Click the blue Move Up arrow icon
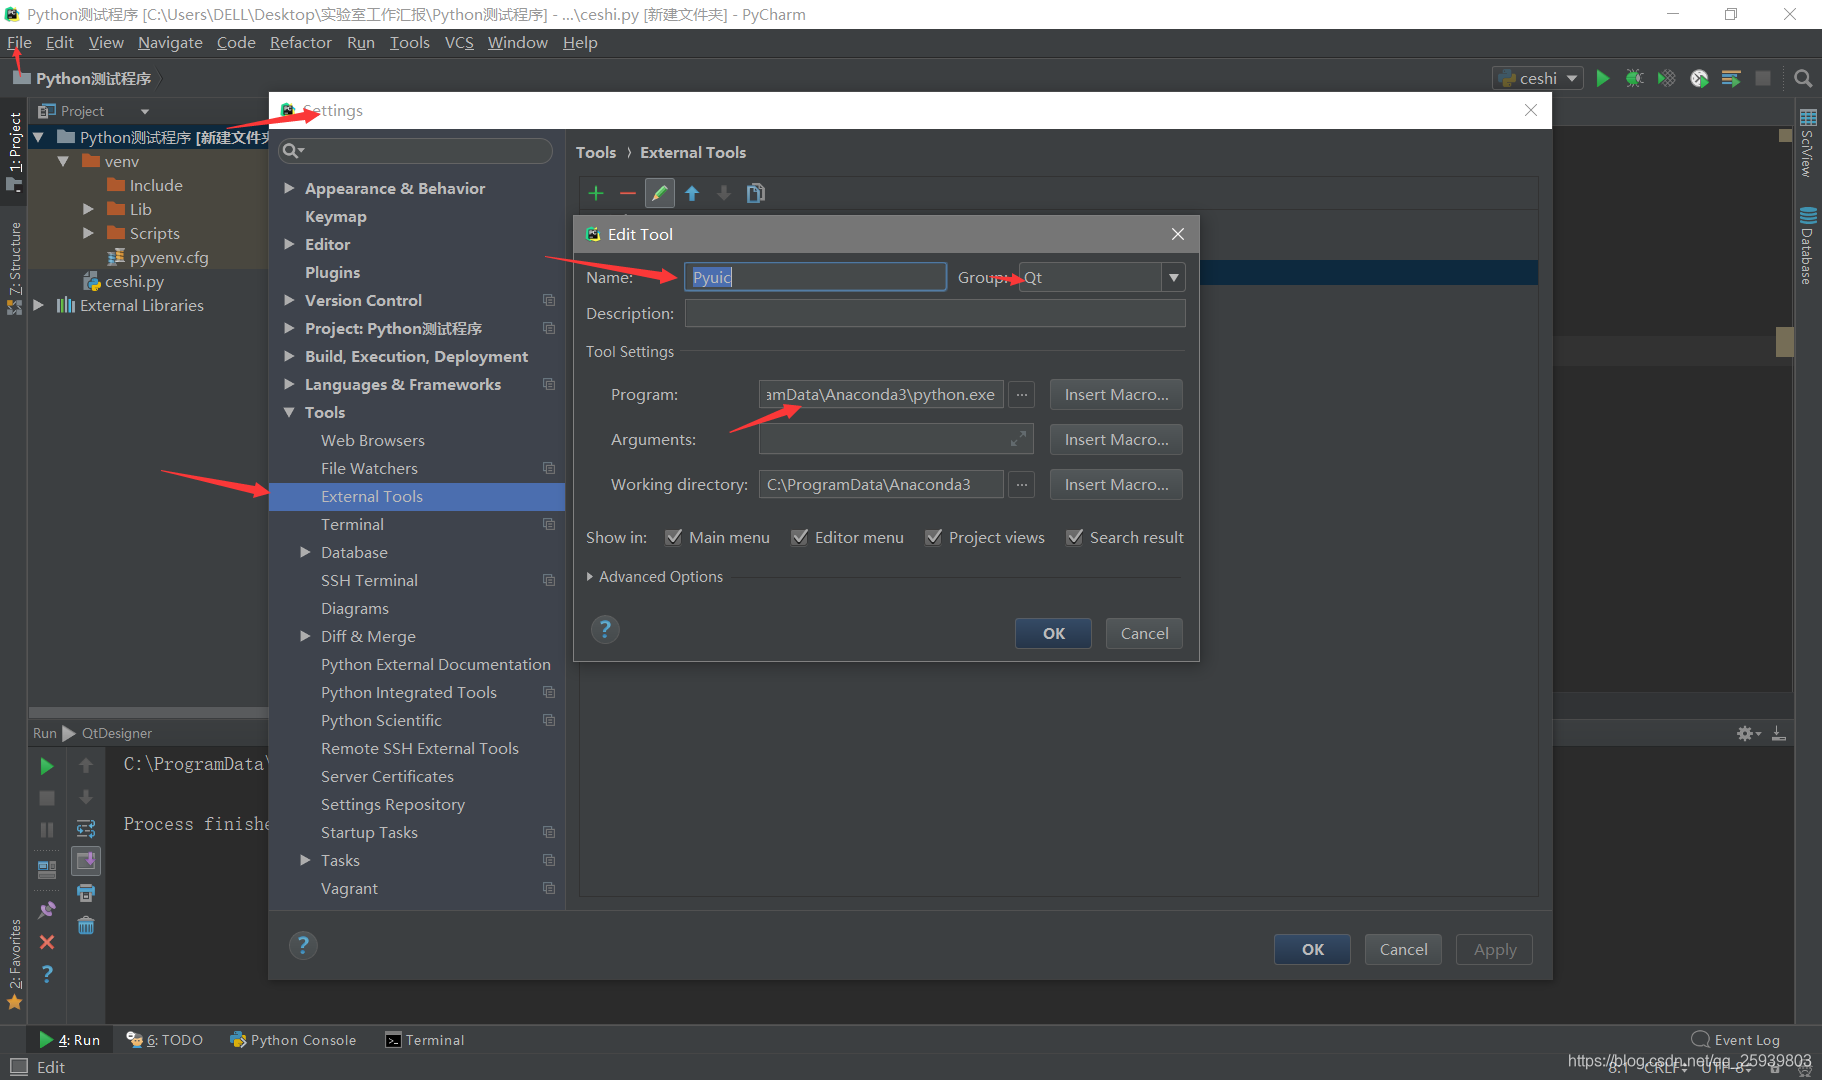The height and width of the screenshot is (1080, 1822). 692,193
